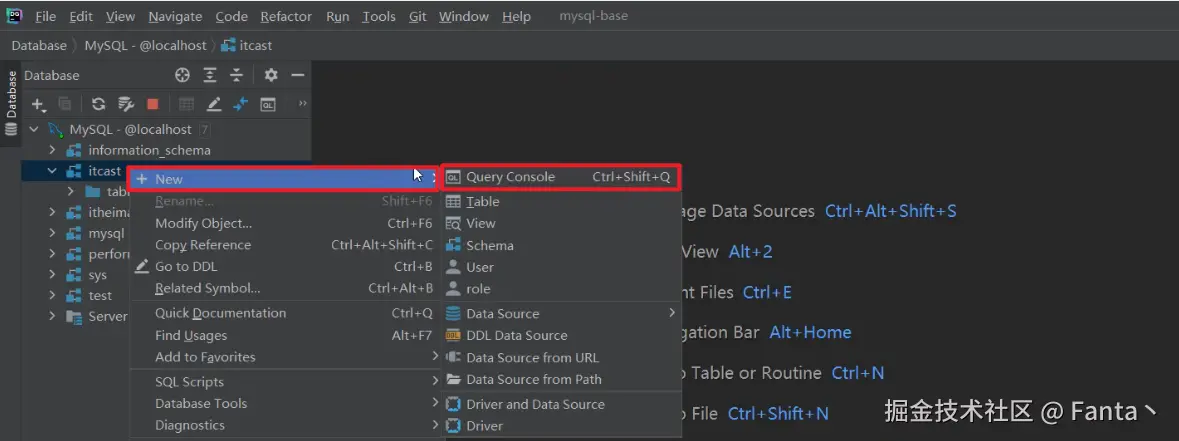Collapse the itcast schema node

52,171
